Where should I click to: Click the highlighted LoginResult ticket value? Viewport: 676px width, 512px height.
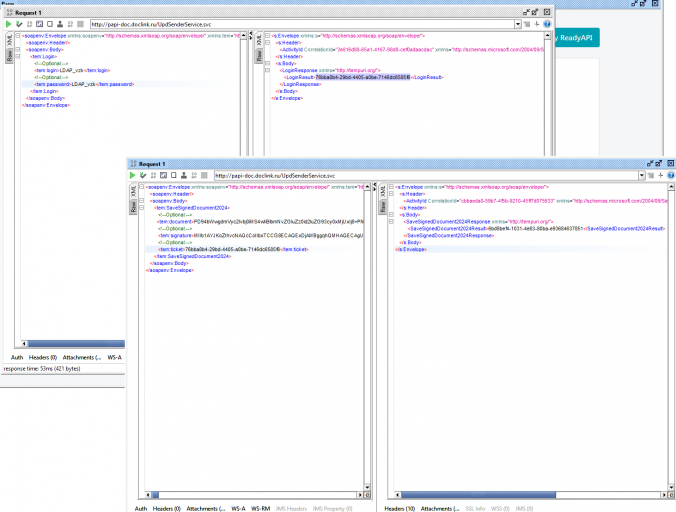point(363,77)
